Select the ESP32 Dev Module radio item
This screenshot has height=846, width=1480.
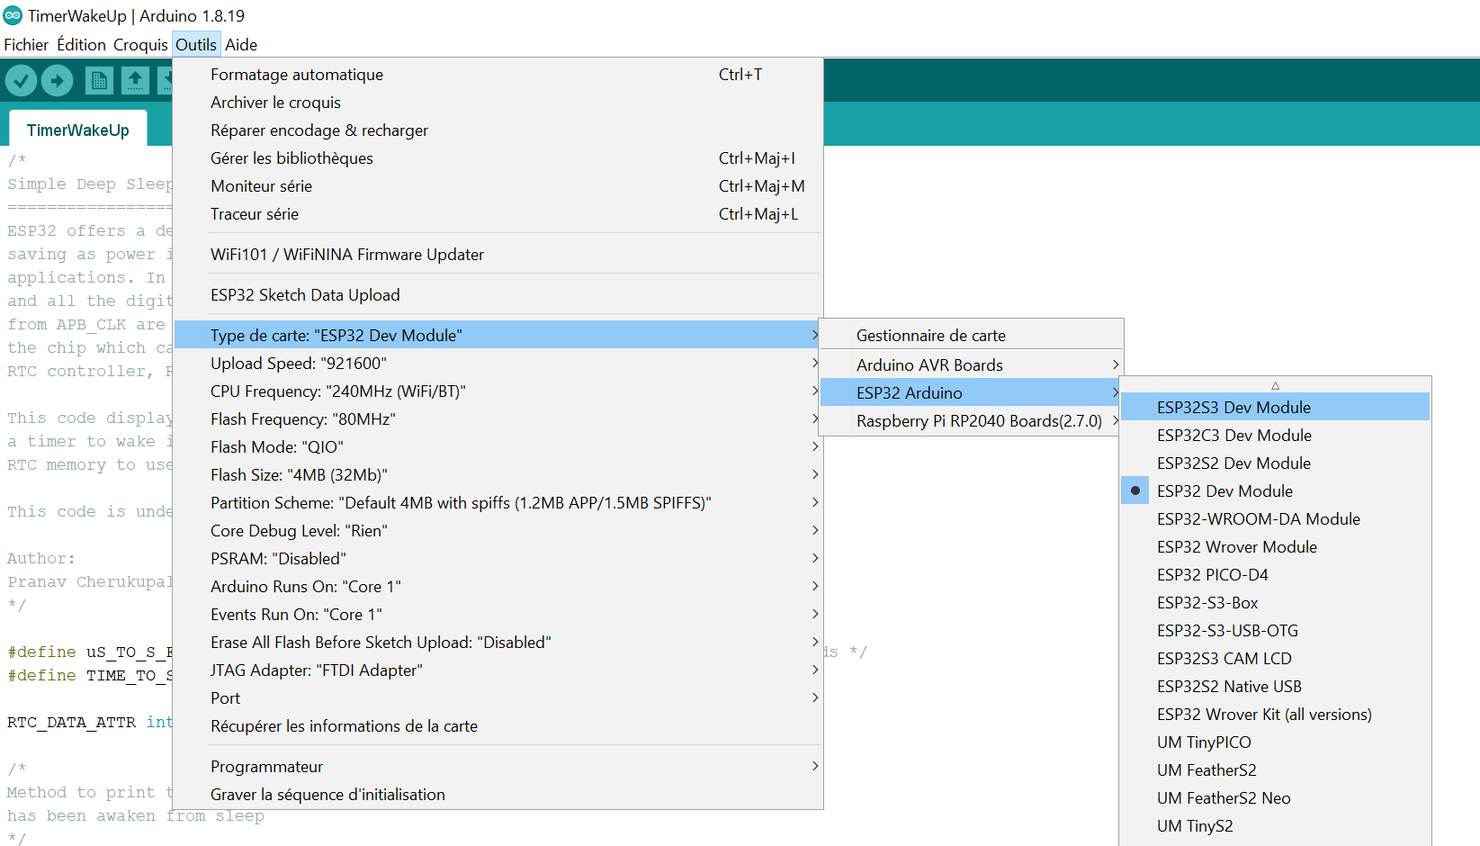(x=1224, y=491)
